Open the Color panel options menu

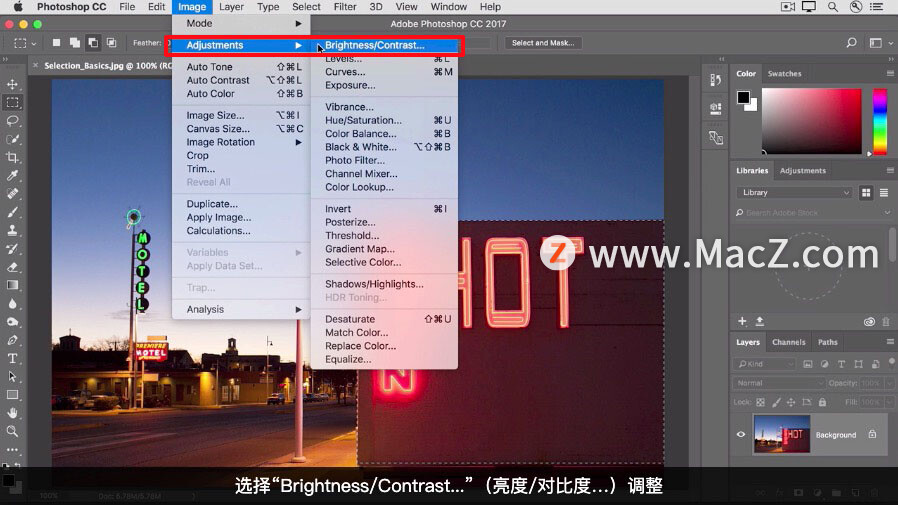tap(890, 73)
